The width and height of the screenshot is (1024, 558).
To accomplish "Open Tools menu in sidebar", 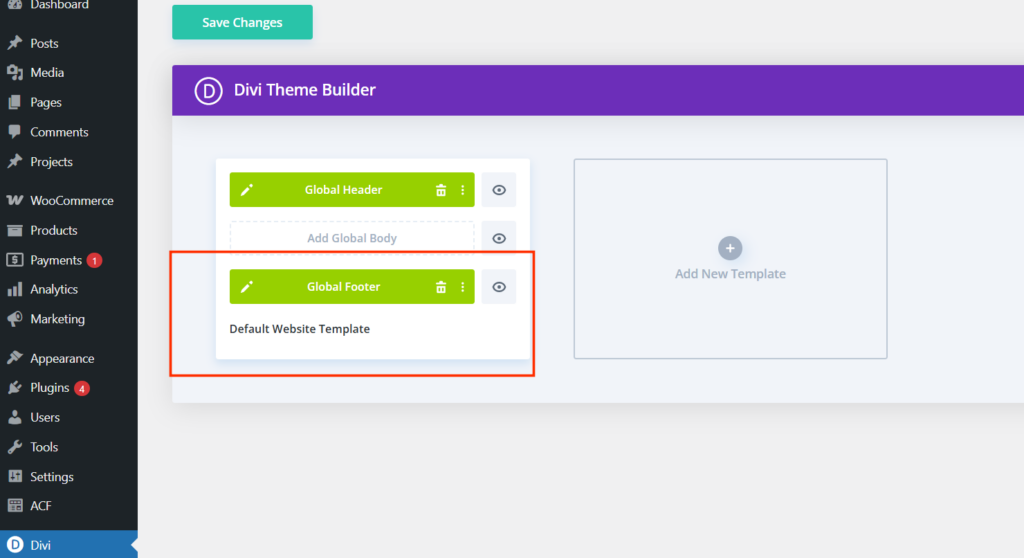I will [69, 448].
